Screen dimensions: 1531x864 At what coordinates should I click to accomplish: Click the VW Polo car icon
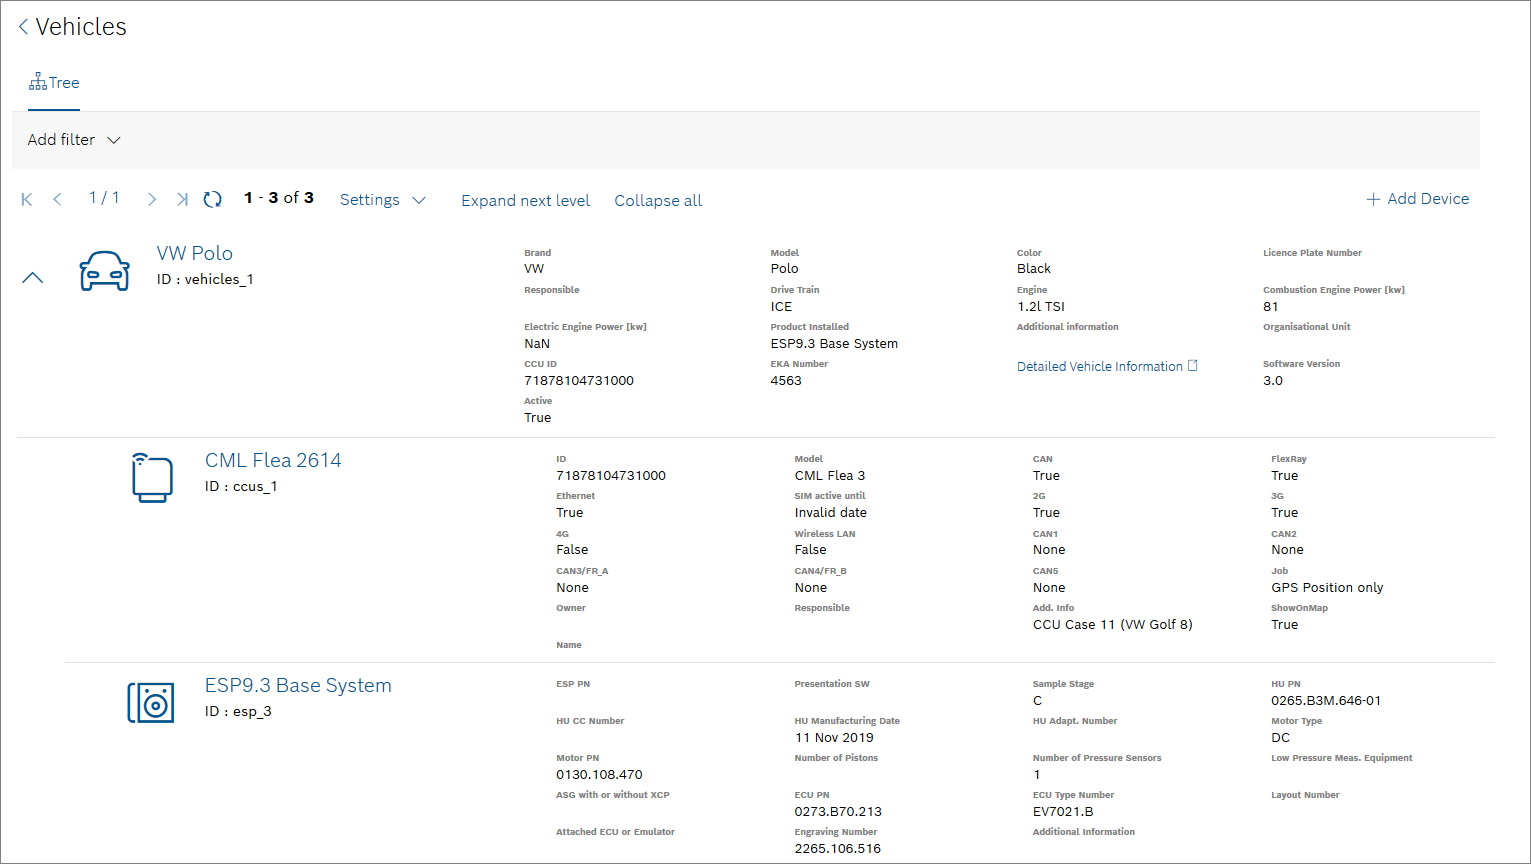104,271
